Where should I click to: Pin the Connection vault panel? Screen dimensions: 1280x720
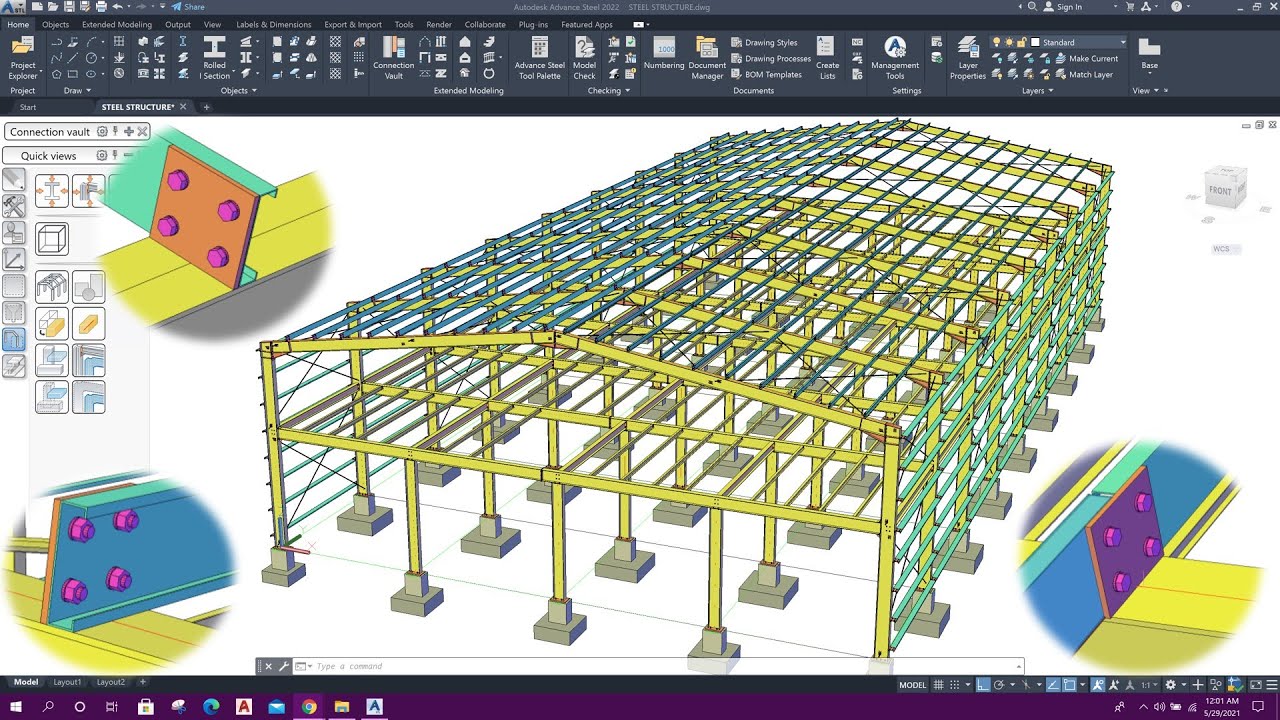click(117, 131)
